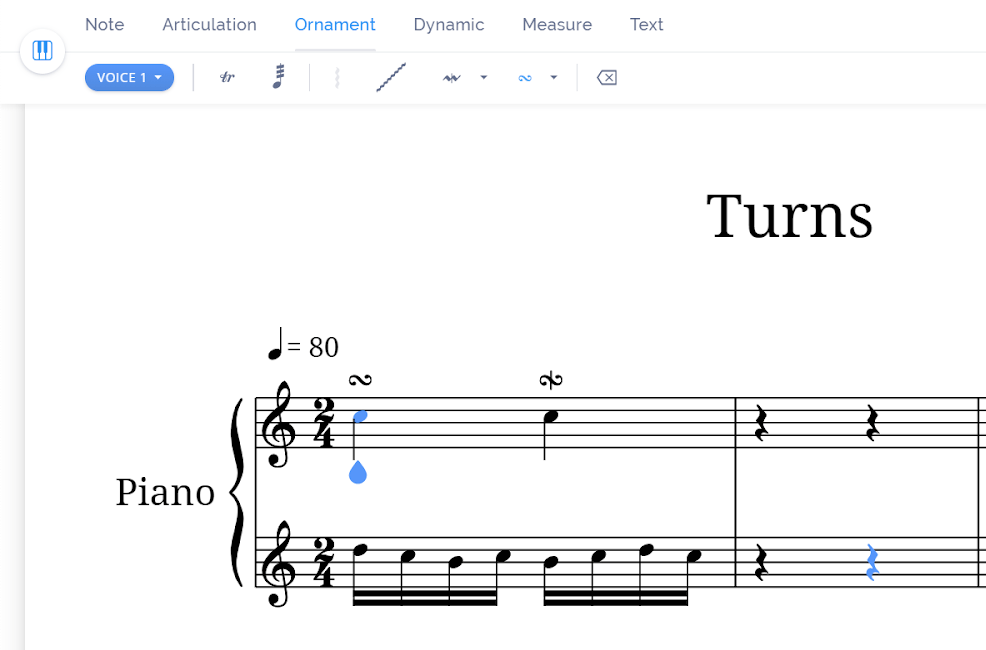
Task: Select the blue highlighted note
Action: click(358, 417)
